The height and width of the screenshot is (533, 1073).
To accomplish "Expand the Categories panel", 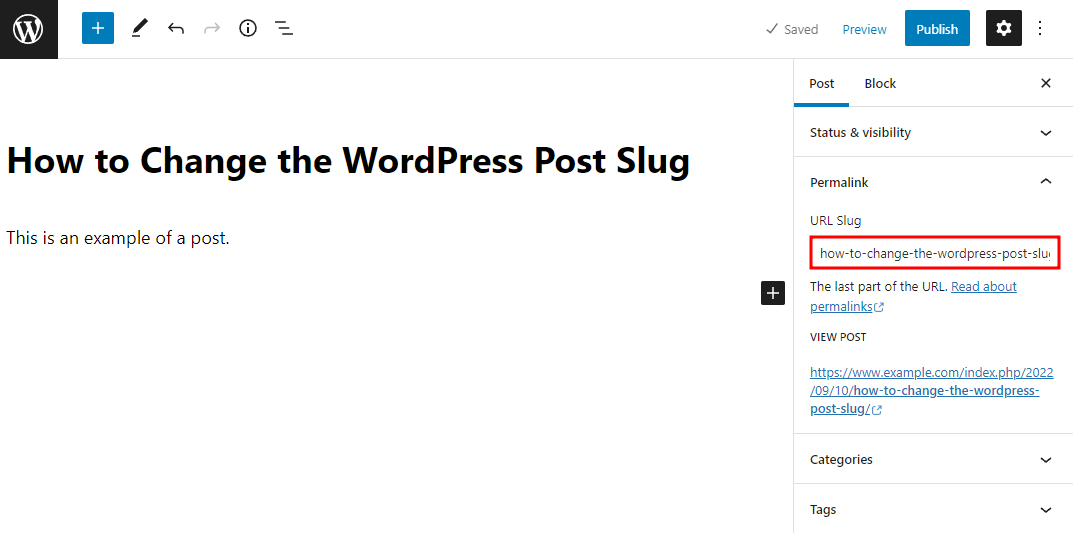I will click(932, 460).
